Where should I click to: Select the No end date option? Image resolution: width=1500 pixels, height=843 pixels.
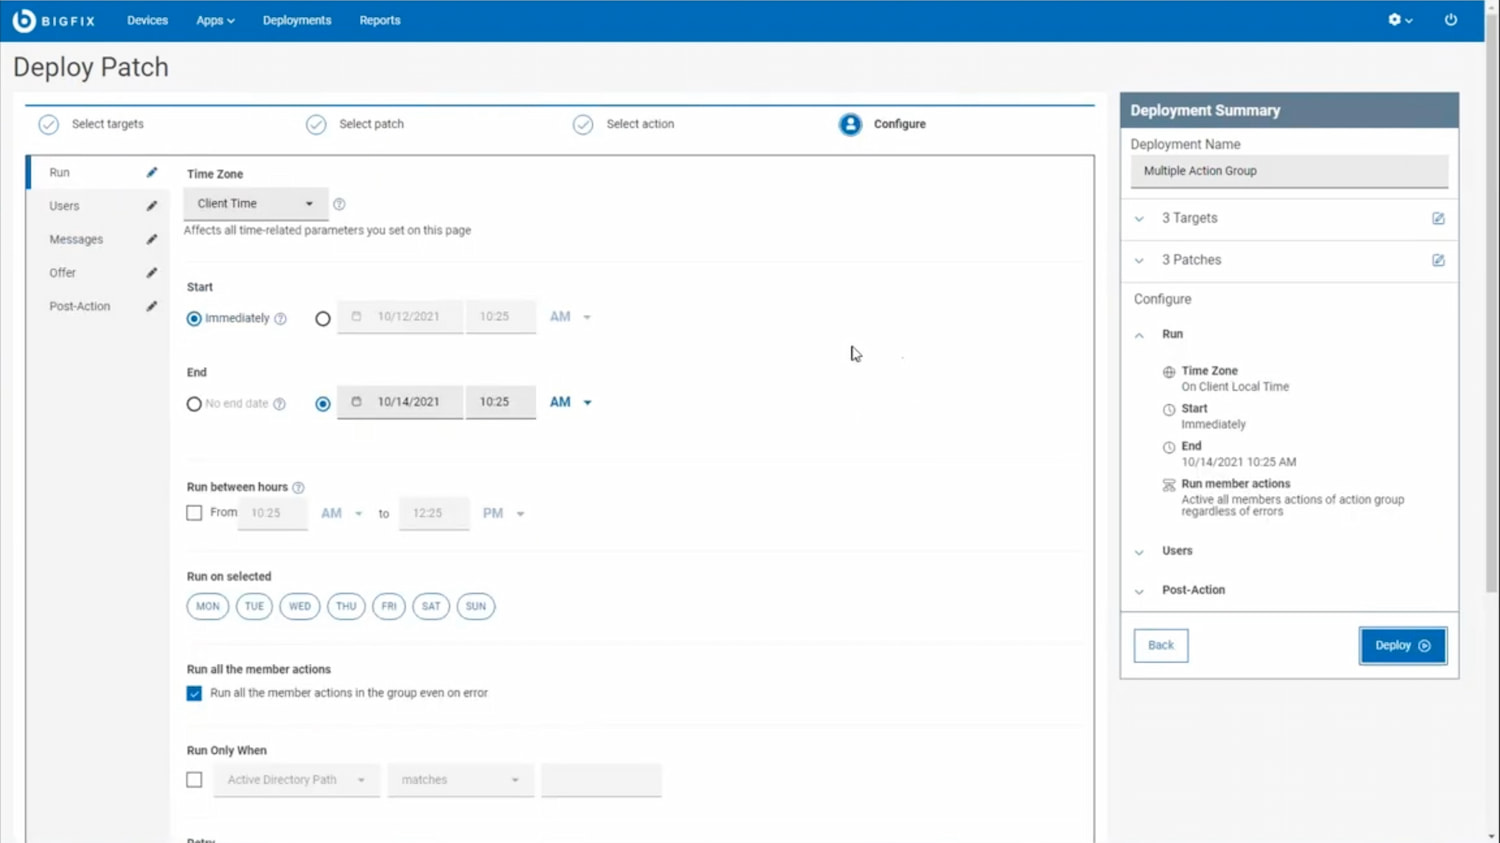(194, 403)
